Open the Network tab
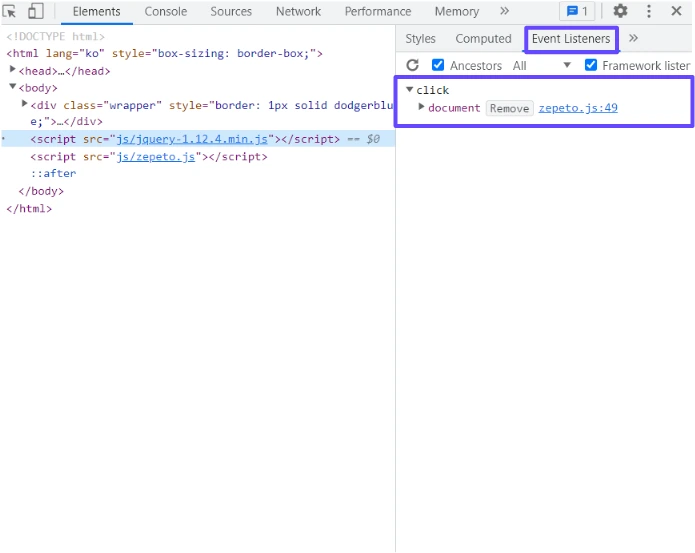The image size is (695, 553). coord(298,12)
